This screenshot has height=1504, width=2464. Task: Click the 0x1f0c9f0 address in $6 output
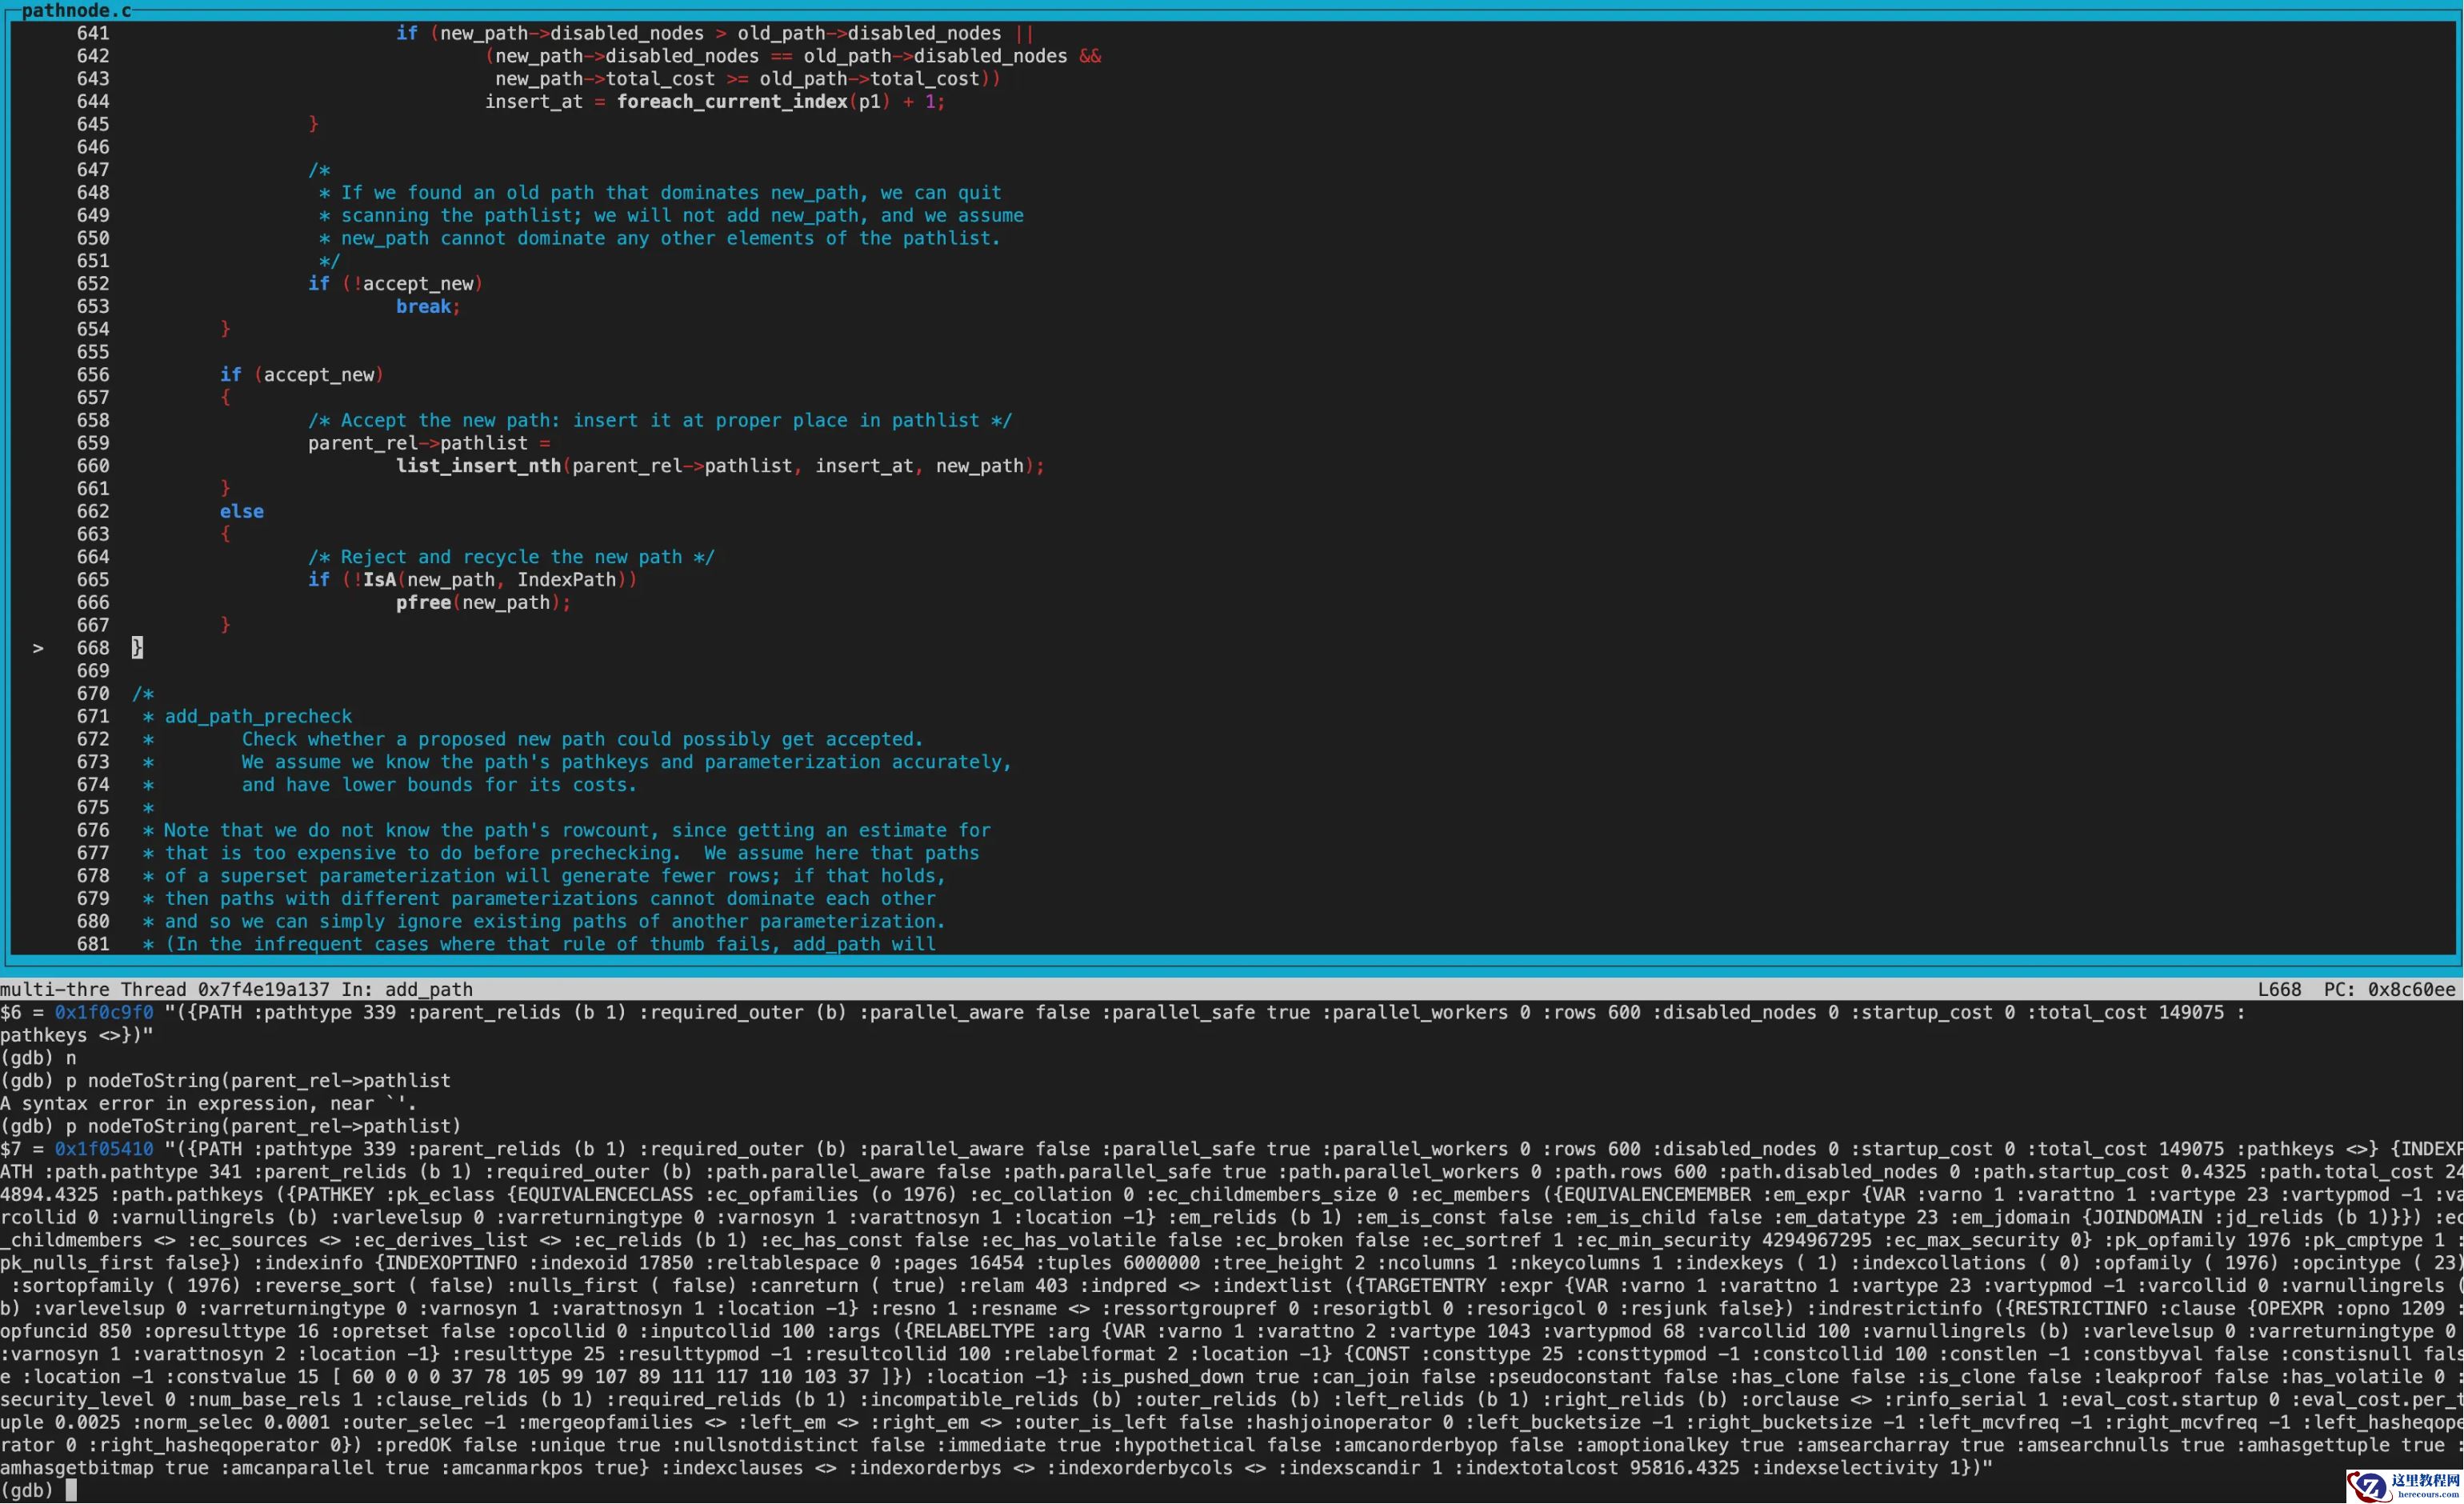[104, 1012]
